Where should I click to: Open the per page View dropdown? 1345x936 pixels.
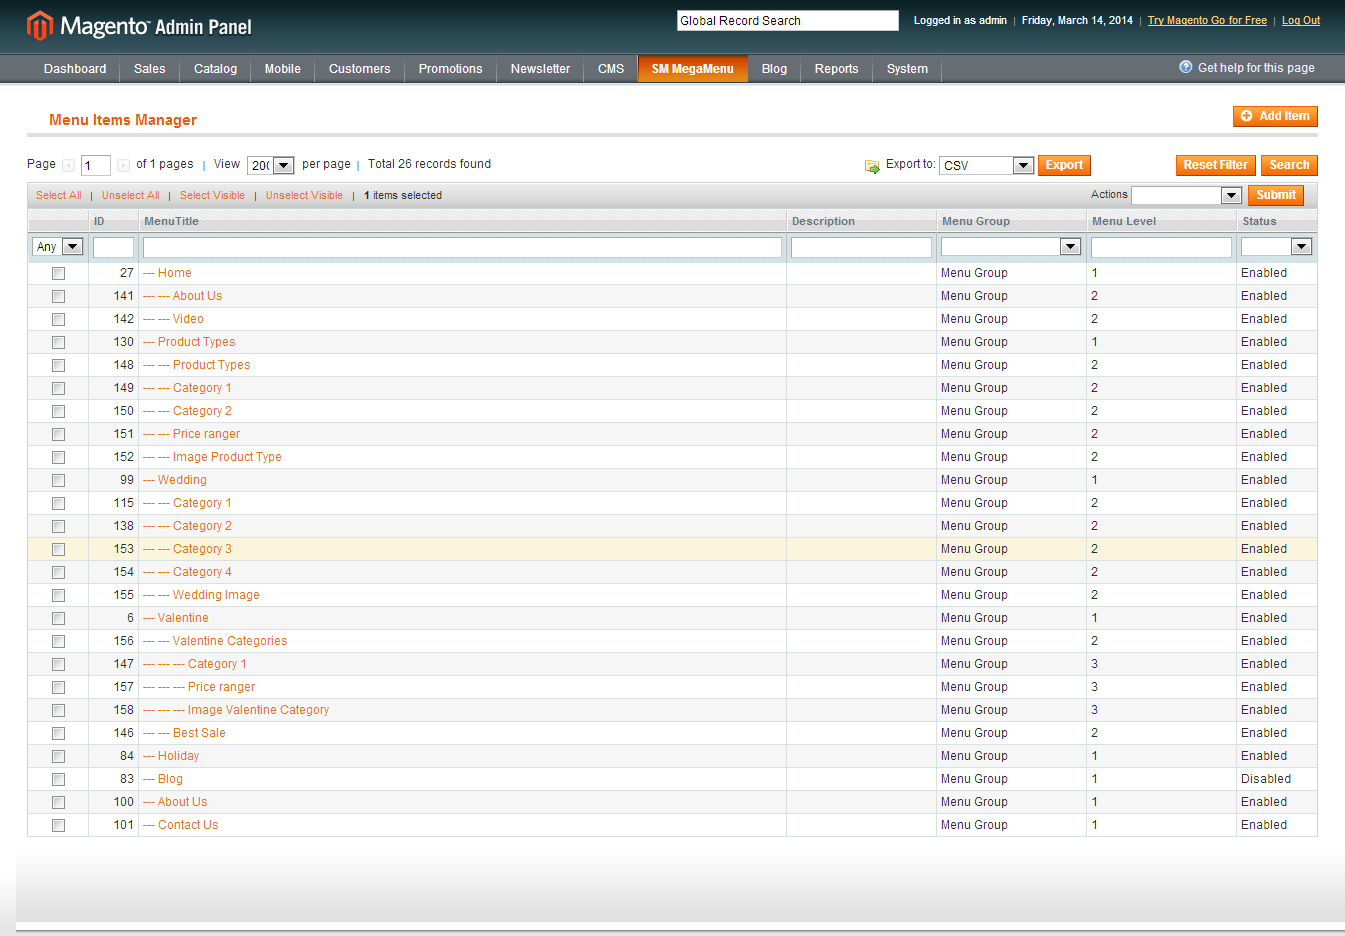point(270,165)
